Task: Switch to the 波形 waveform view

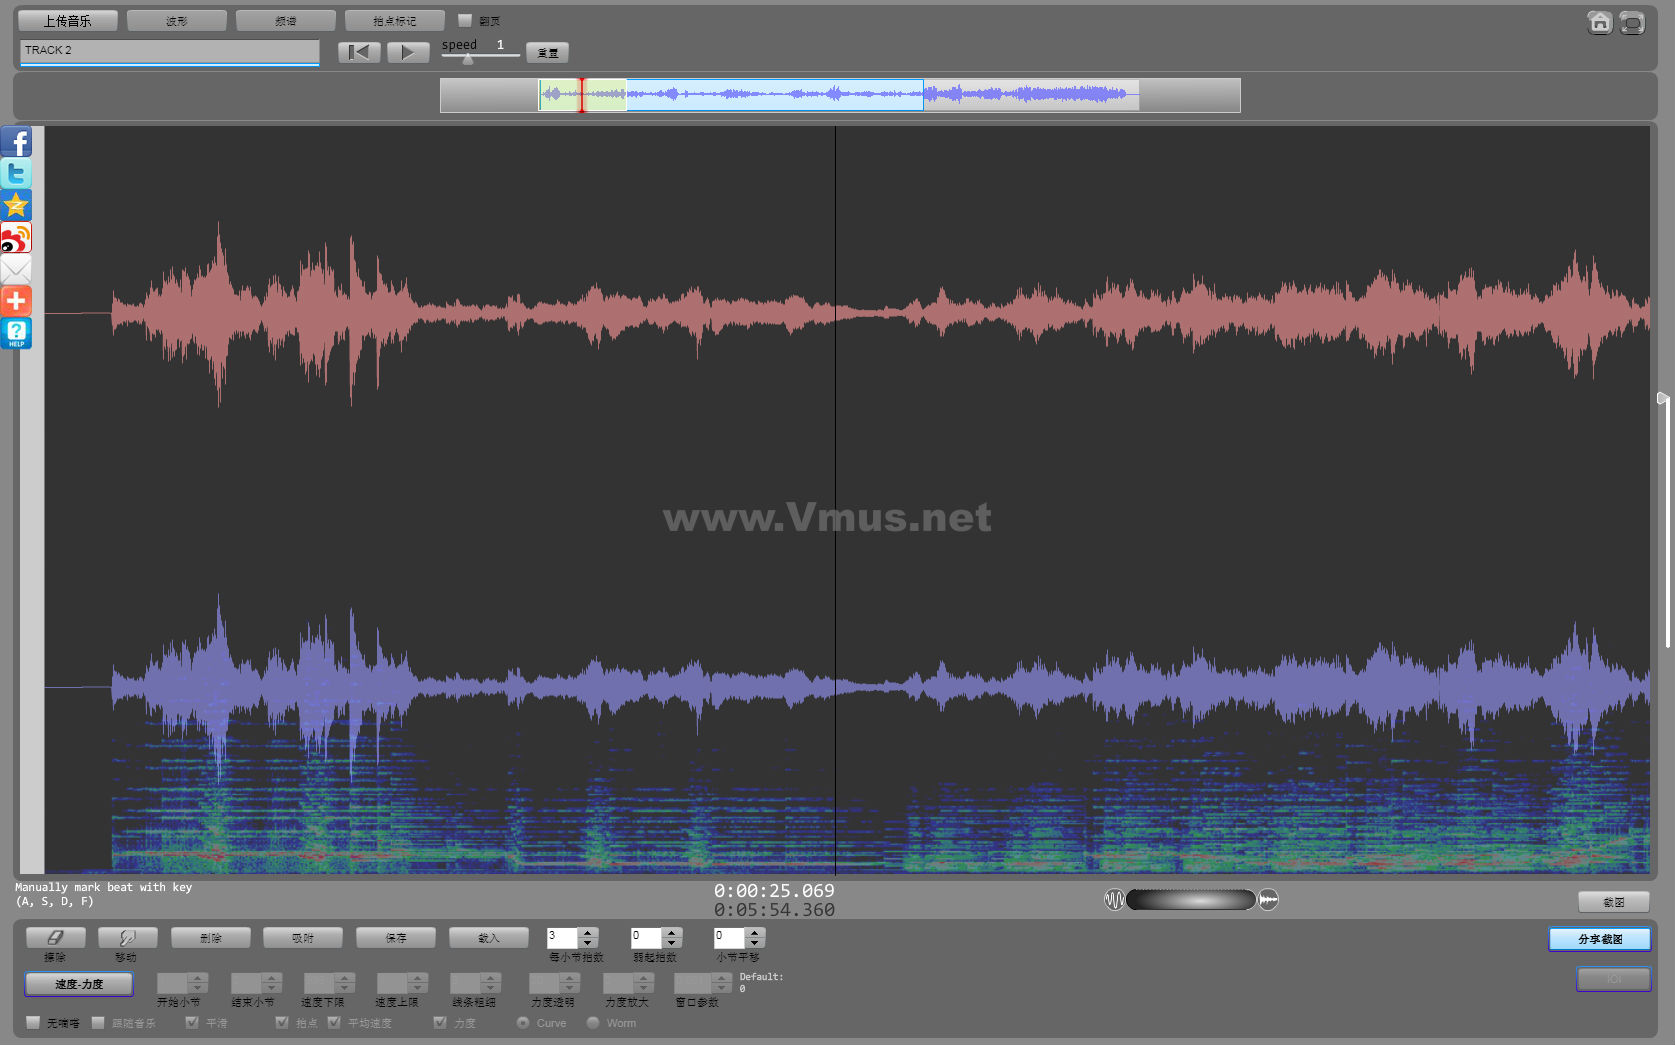Action: 177,21
